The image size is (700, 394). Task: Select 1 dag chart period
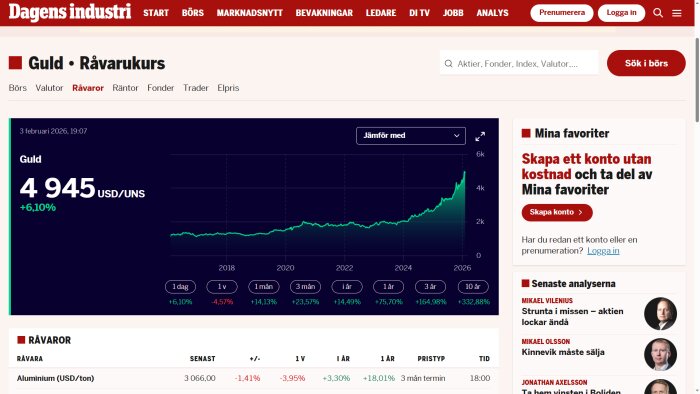click(180, 287)
